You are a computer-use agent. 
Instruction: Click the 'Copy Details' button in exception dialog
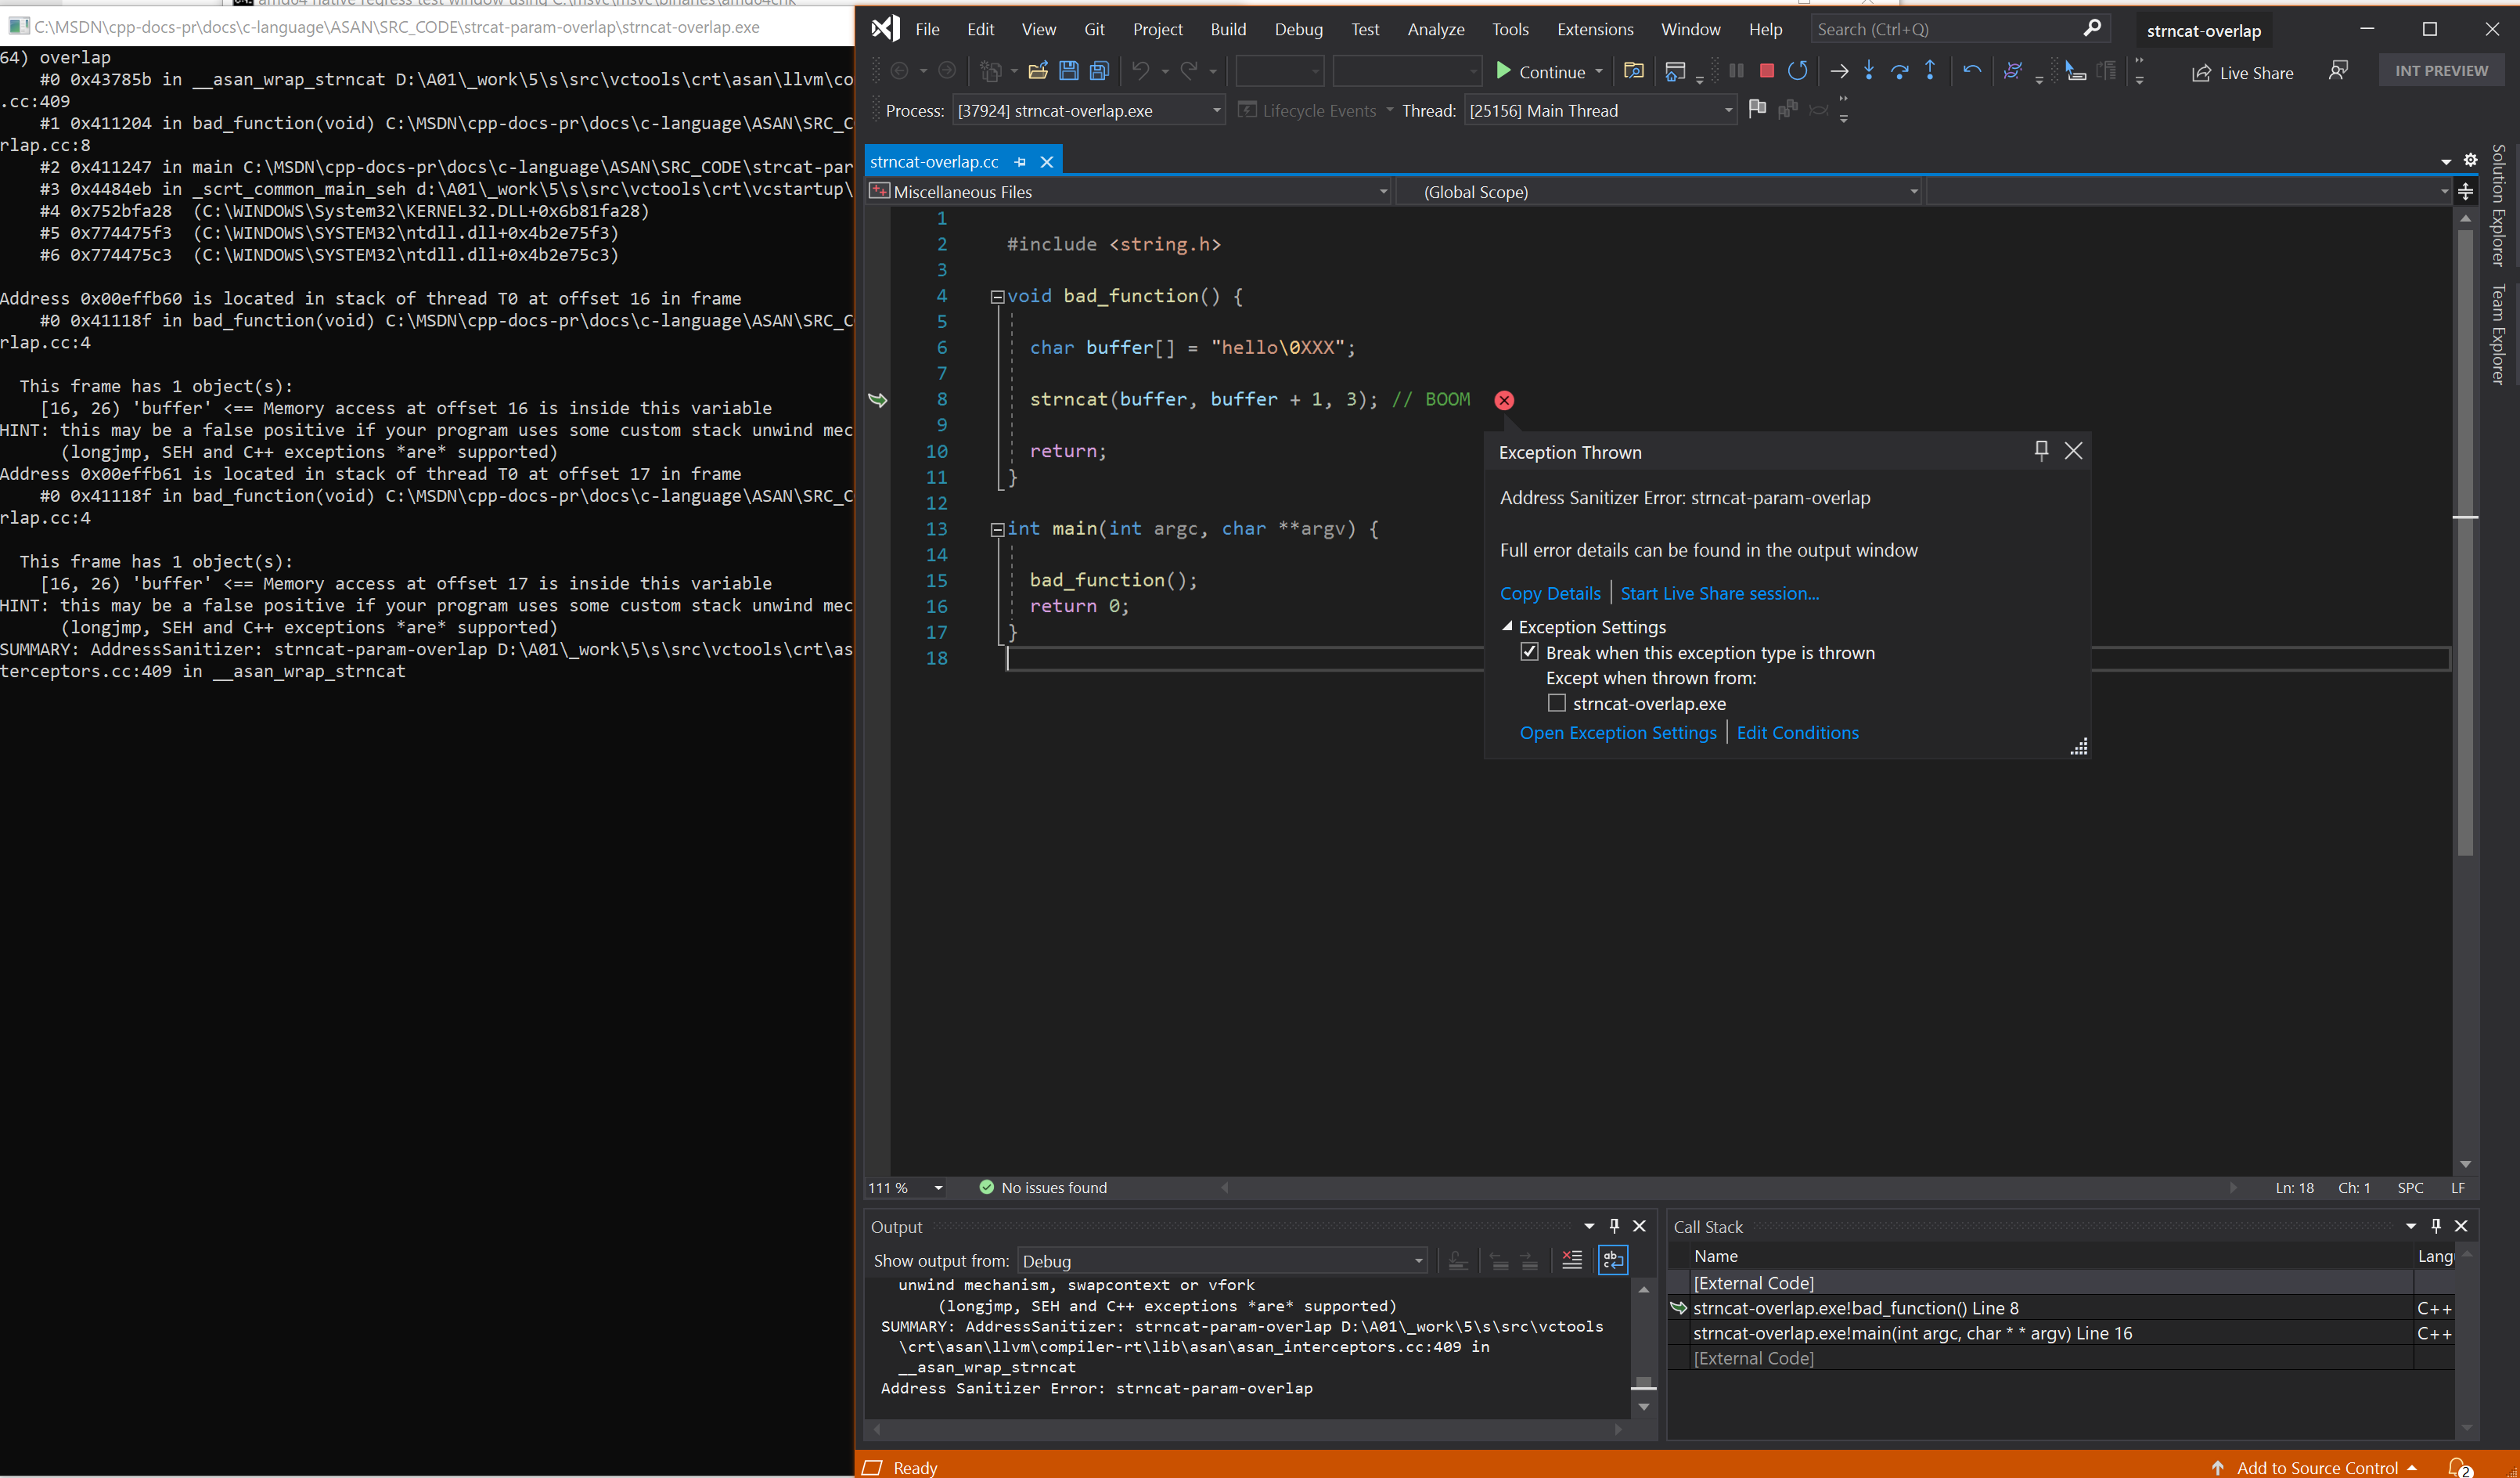coord(1546,593)
